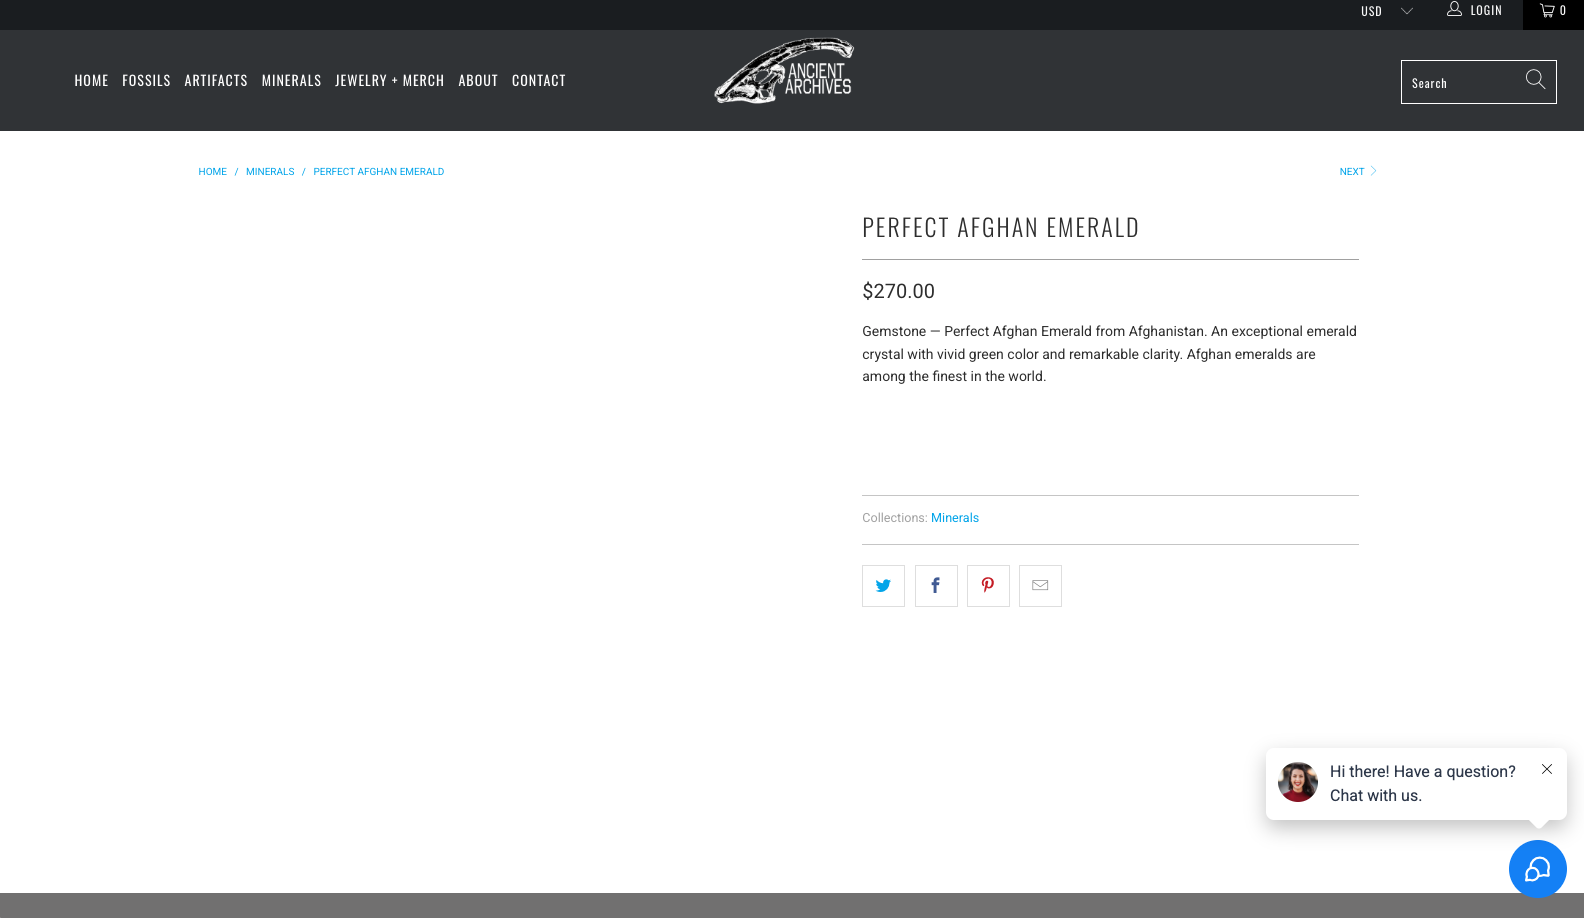Screen dimensions: 1584x918
Task: Open the JEWELRY + MERCH menu
Action: (x=389, y=80)
